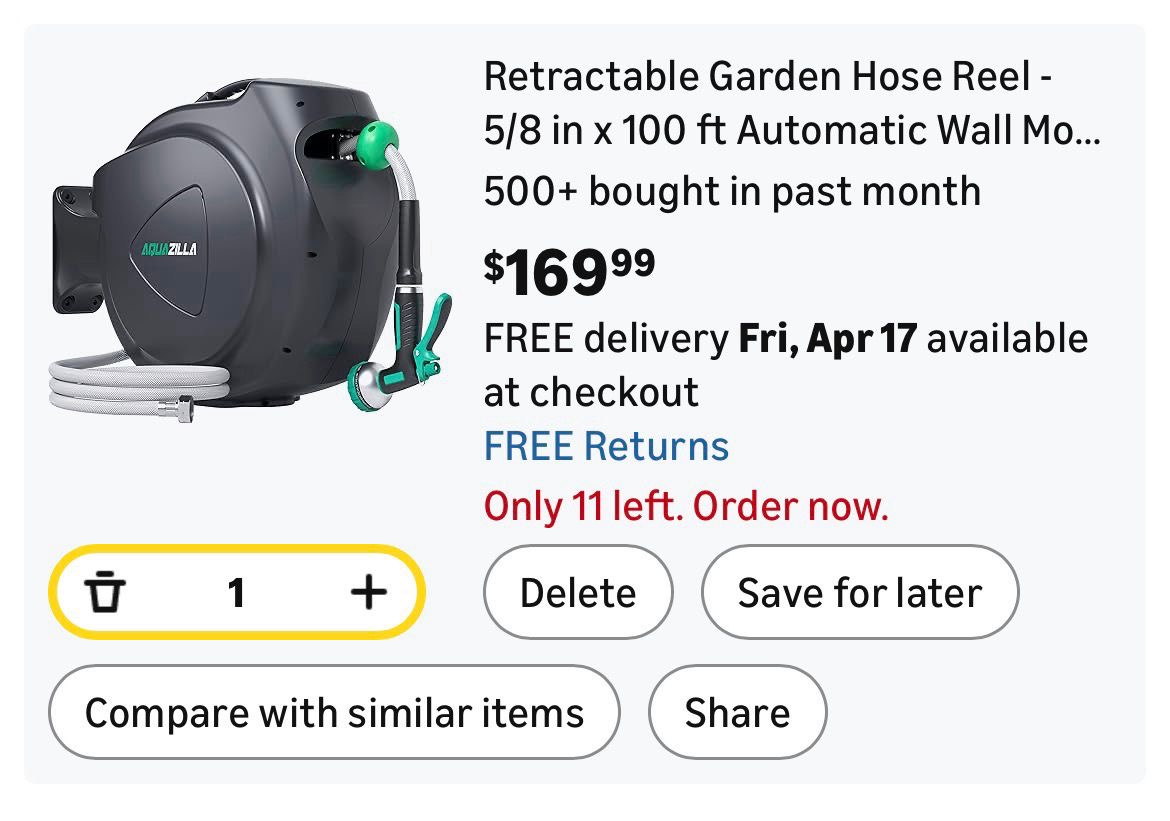Click the $169.99 price

pos(570,271)
